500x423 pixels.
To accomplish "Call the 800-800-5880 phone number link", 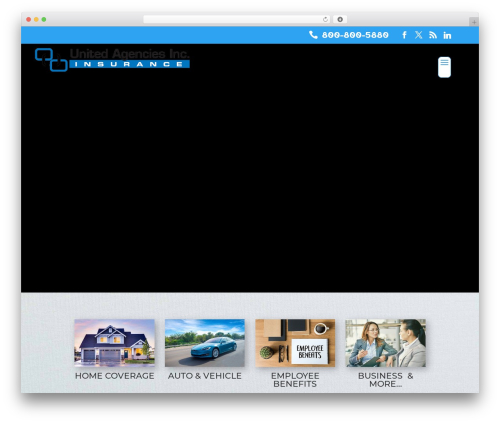I will click(355, 35).
